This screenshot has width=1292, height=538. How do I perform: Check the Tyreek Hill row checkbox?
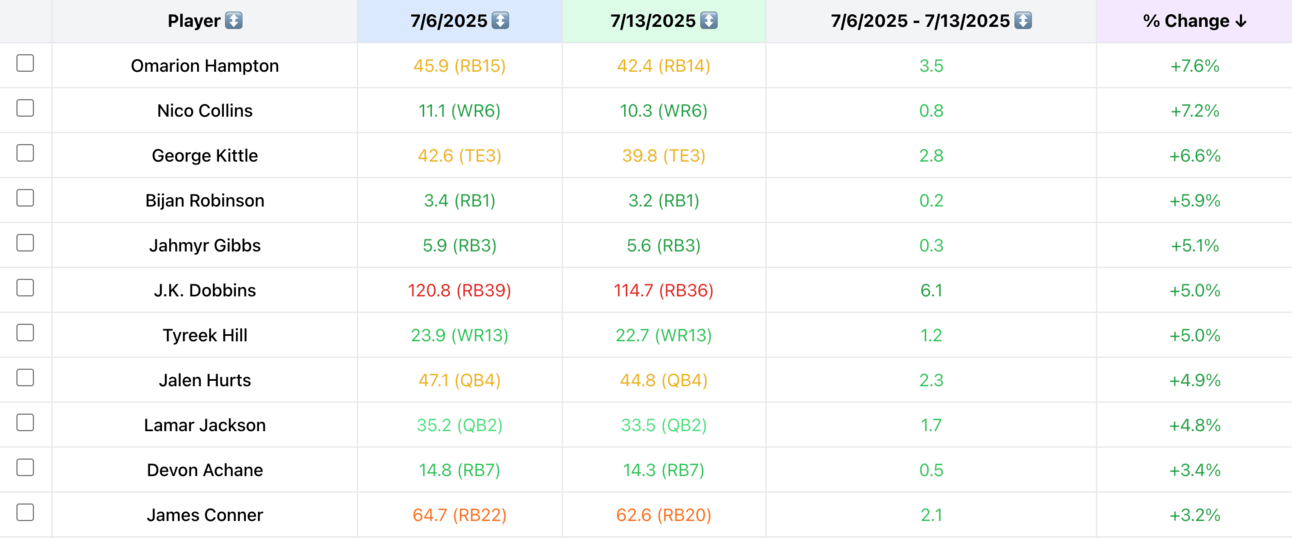pyautogui.click(x=25, y=333)
